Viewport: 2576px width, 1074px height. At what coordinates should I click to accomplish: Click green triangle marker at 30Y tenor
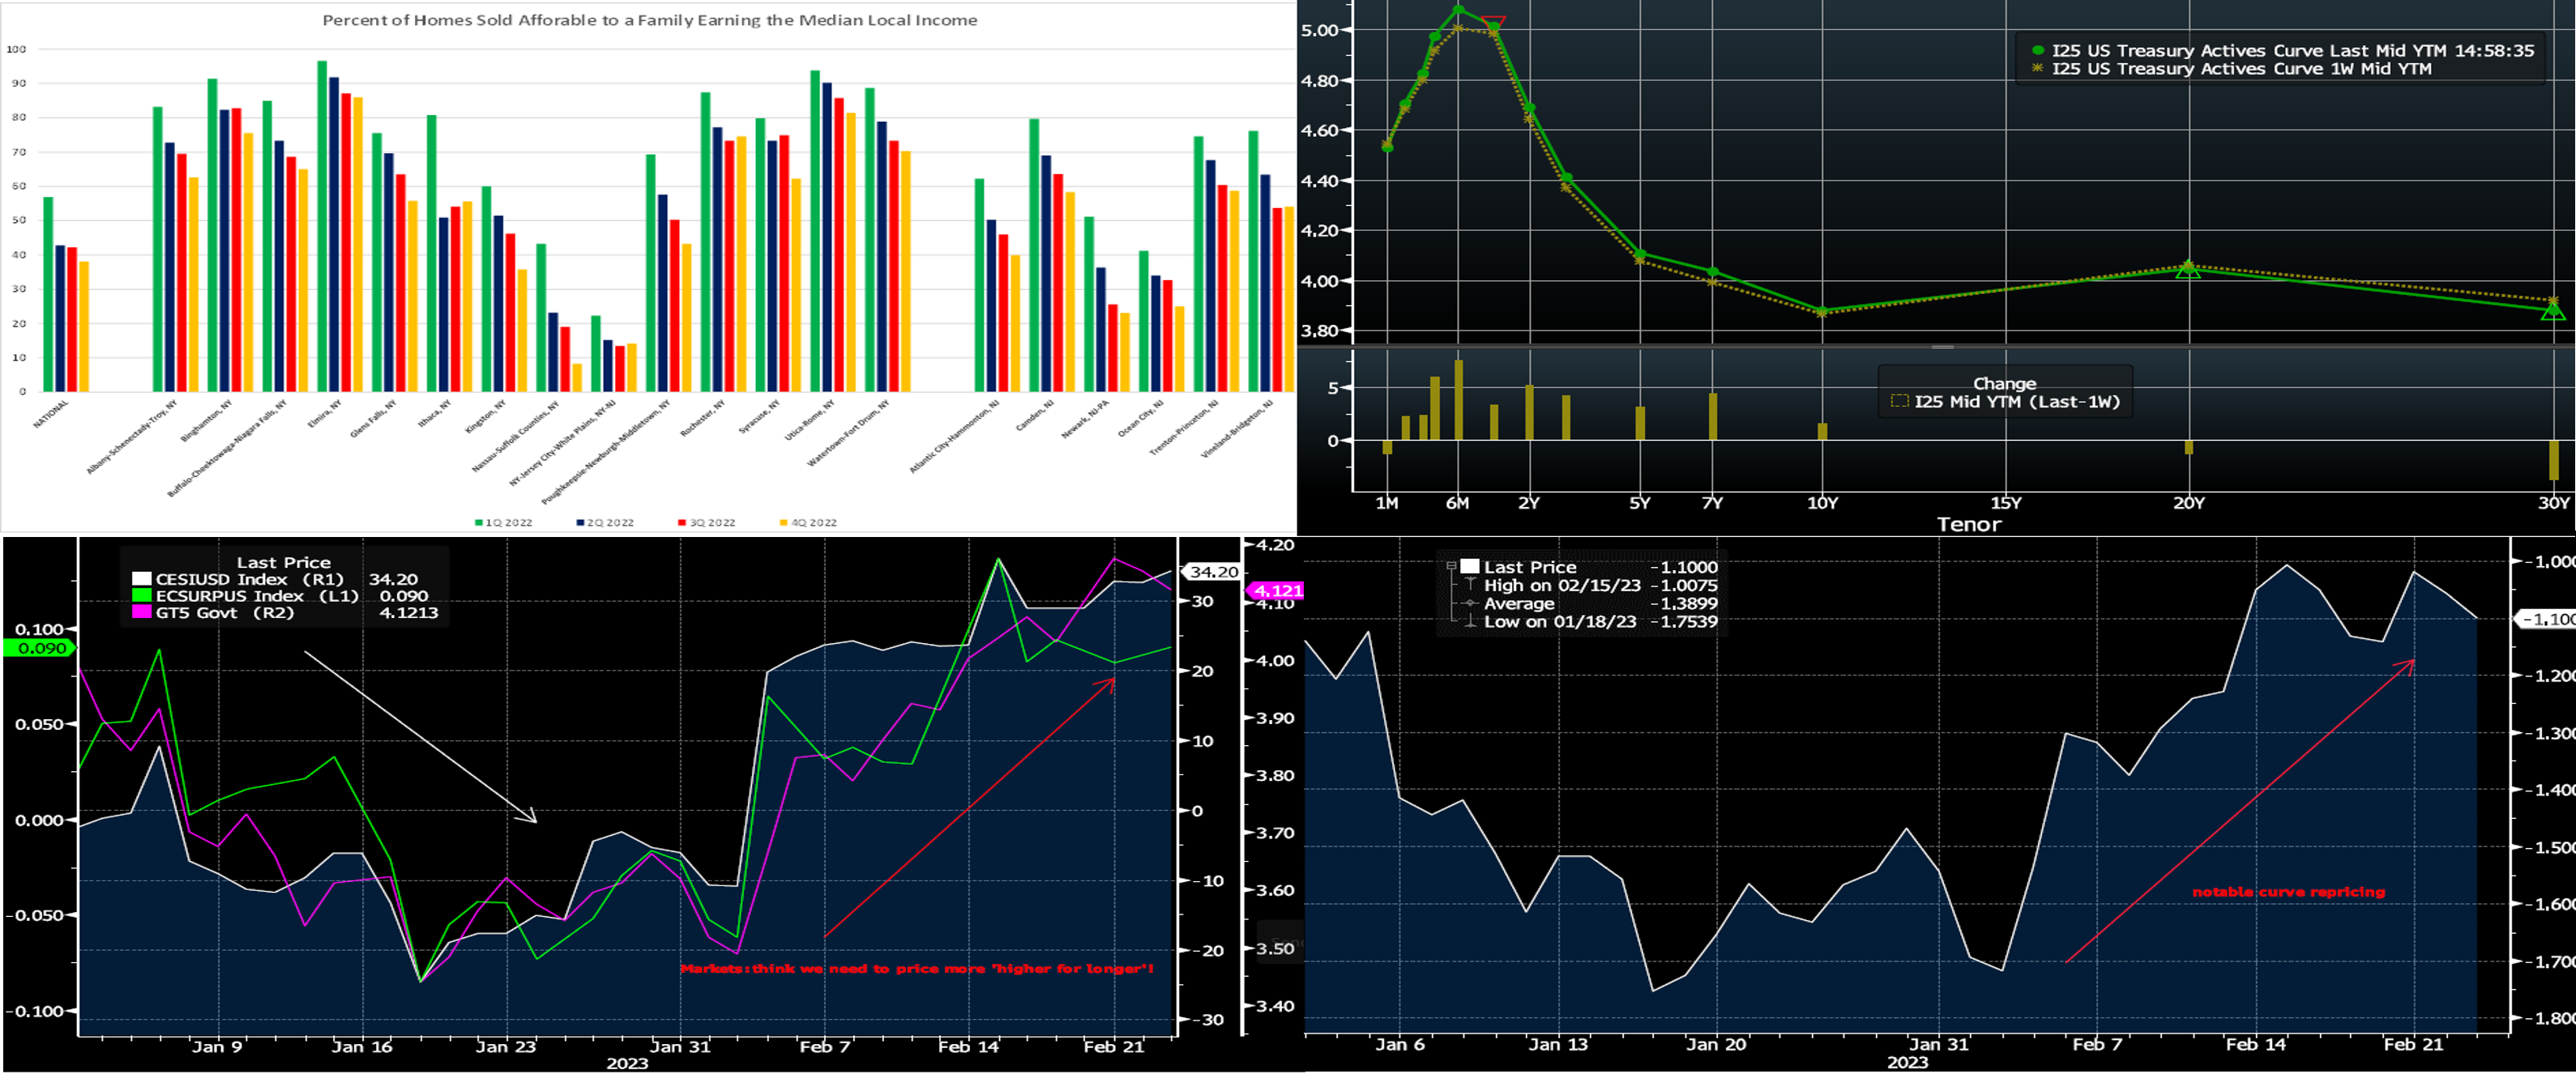[2553, 311]
